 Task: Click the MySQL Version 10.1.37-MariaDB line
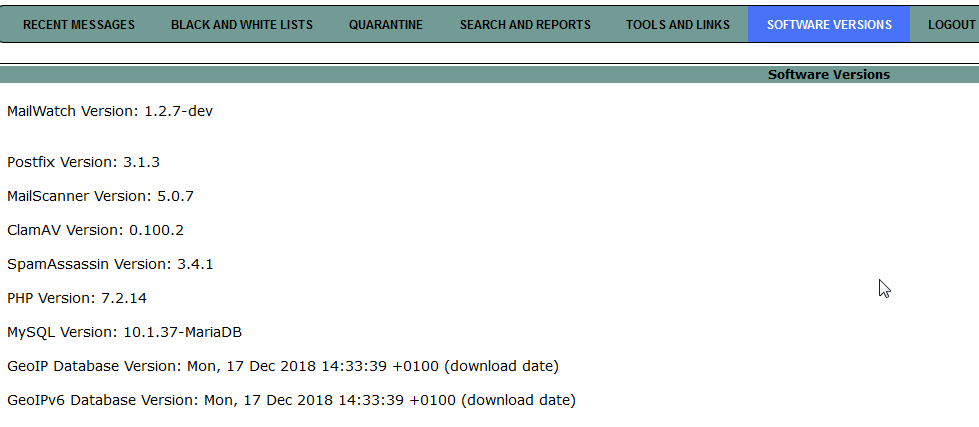click(x=124, y=332)
